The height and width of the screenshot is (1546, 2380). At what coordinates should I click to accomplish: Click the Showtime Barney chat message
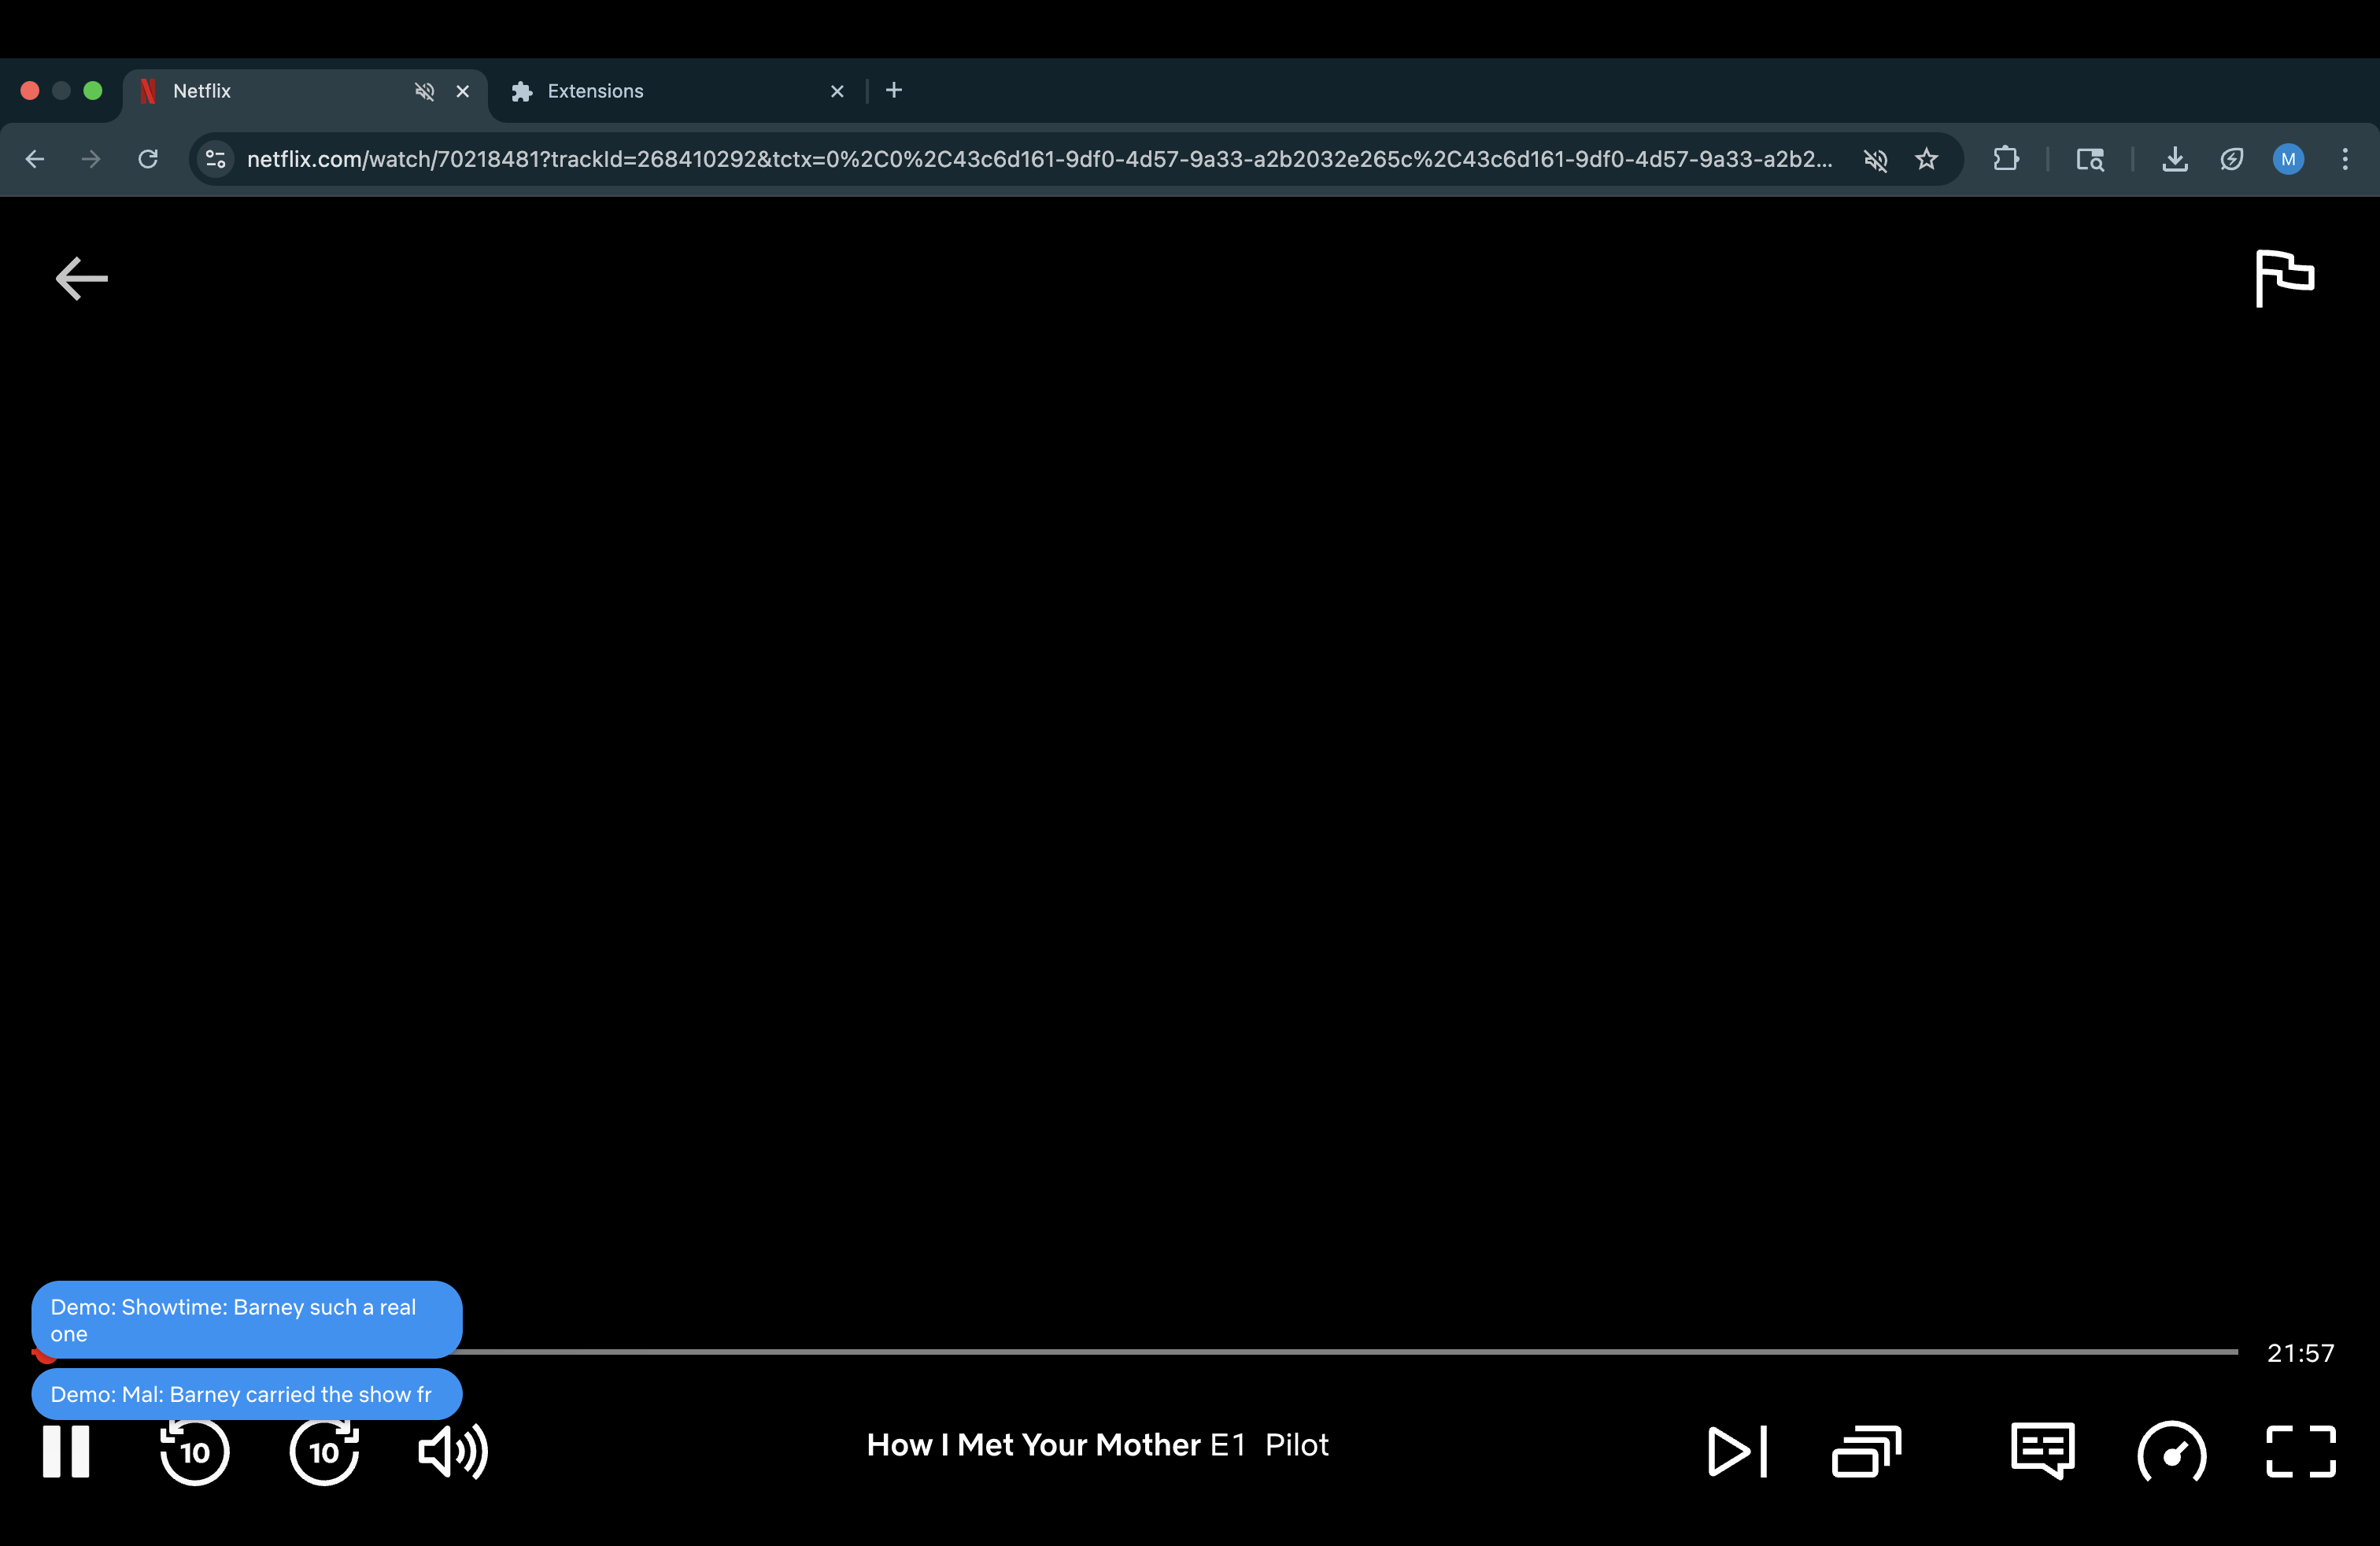pos(246,1319)
